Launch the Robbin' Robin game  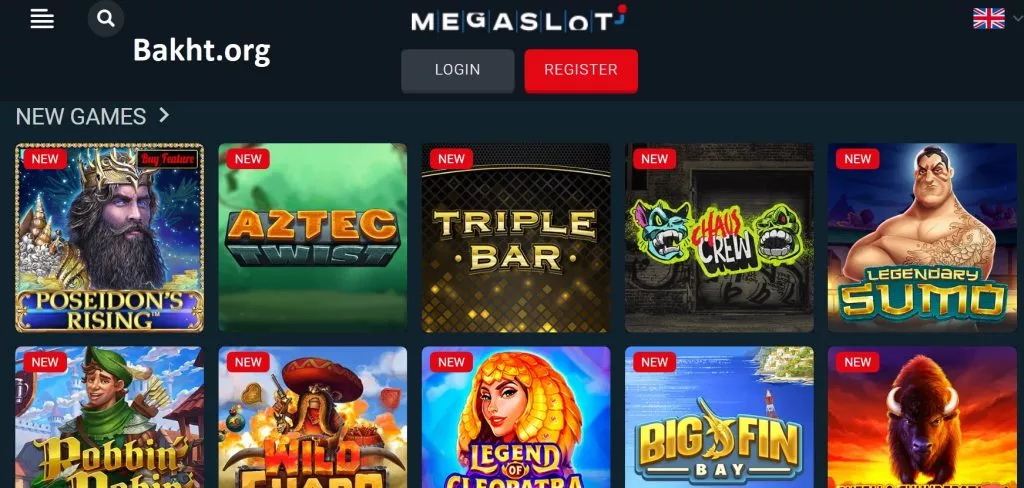point(110,417)
